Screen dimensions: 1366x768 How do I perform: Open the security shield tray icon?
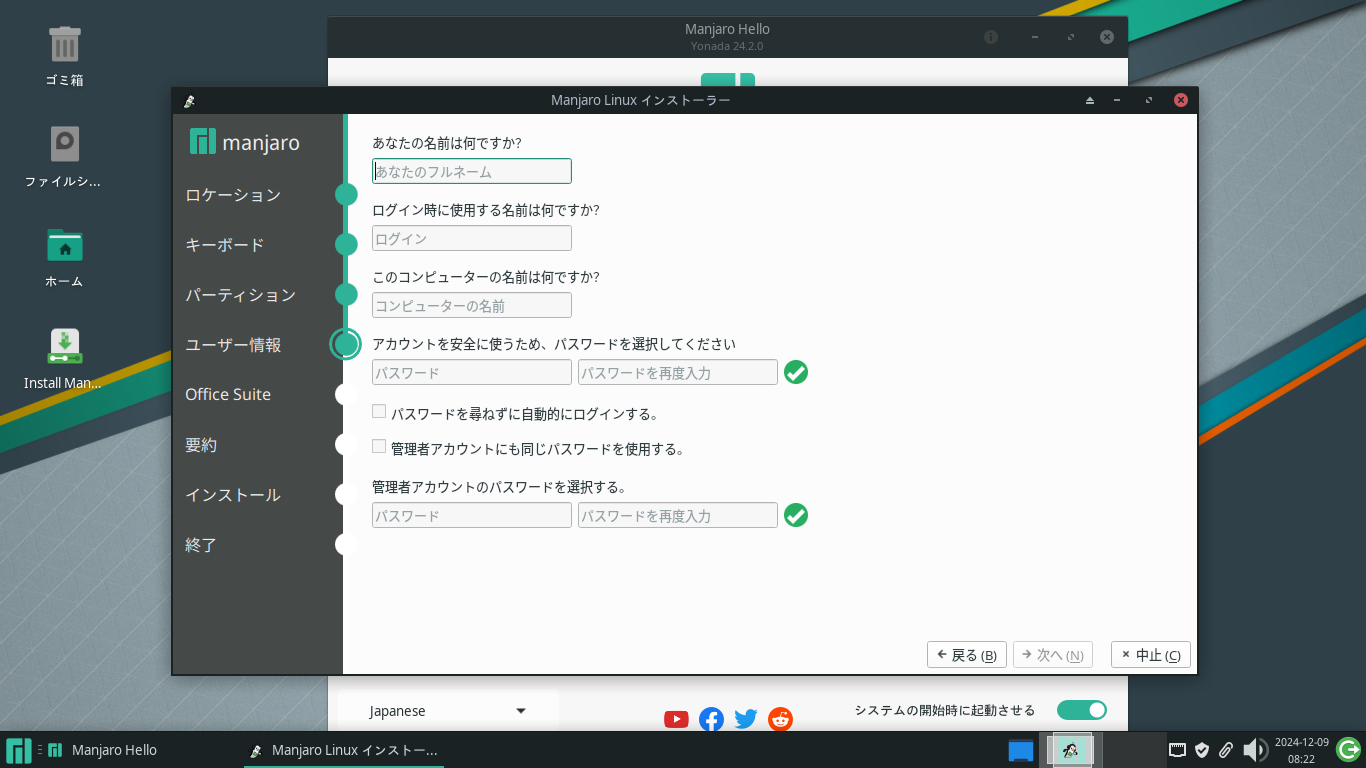coord(1202,750)
